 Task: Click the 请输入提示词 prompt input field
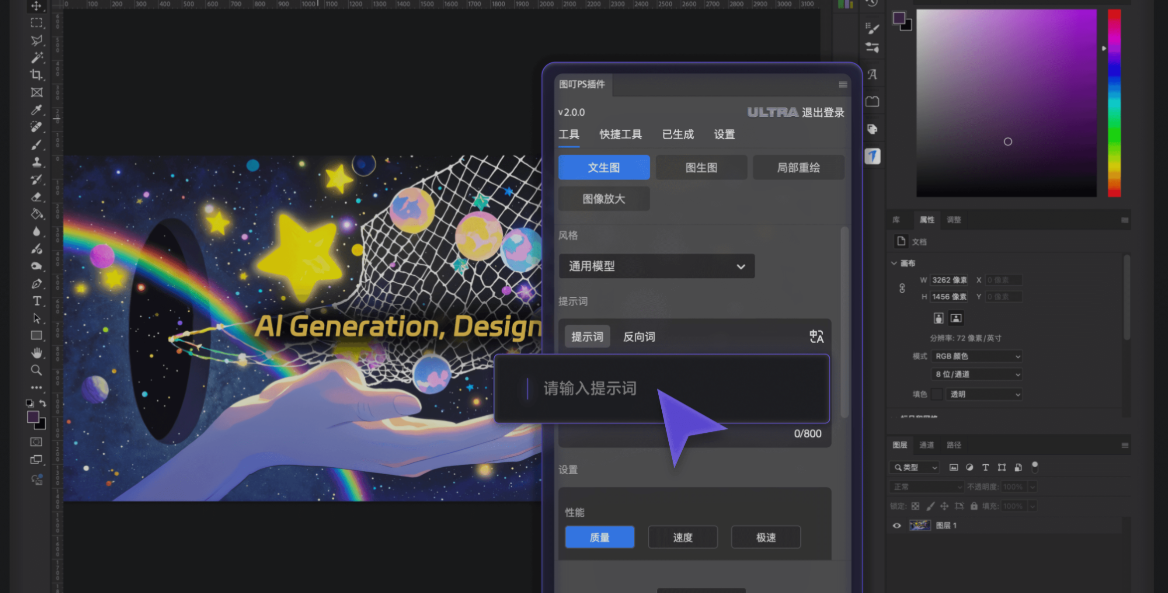point(662,388)
